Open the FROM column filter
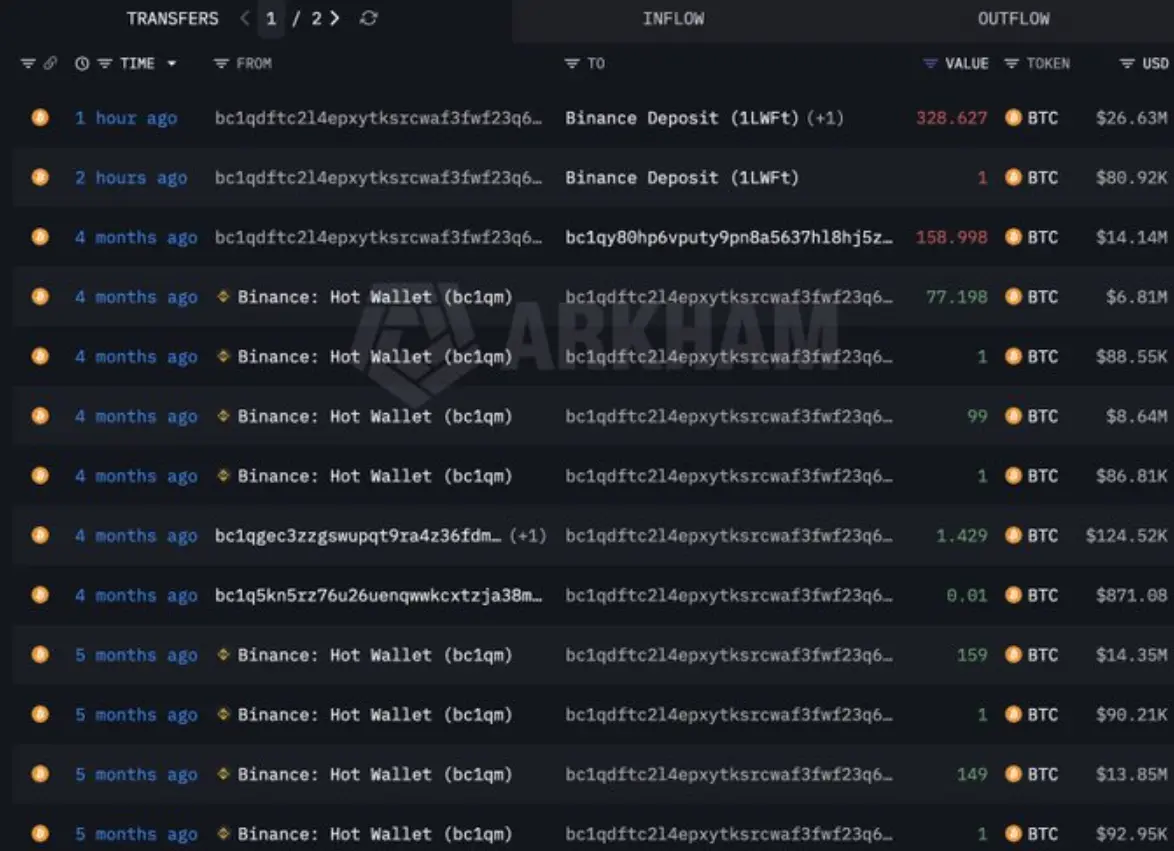The width and height of the screenshot is (1174, 851). (x=221, y=64)
